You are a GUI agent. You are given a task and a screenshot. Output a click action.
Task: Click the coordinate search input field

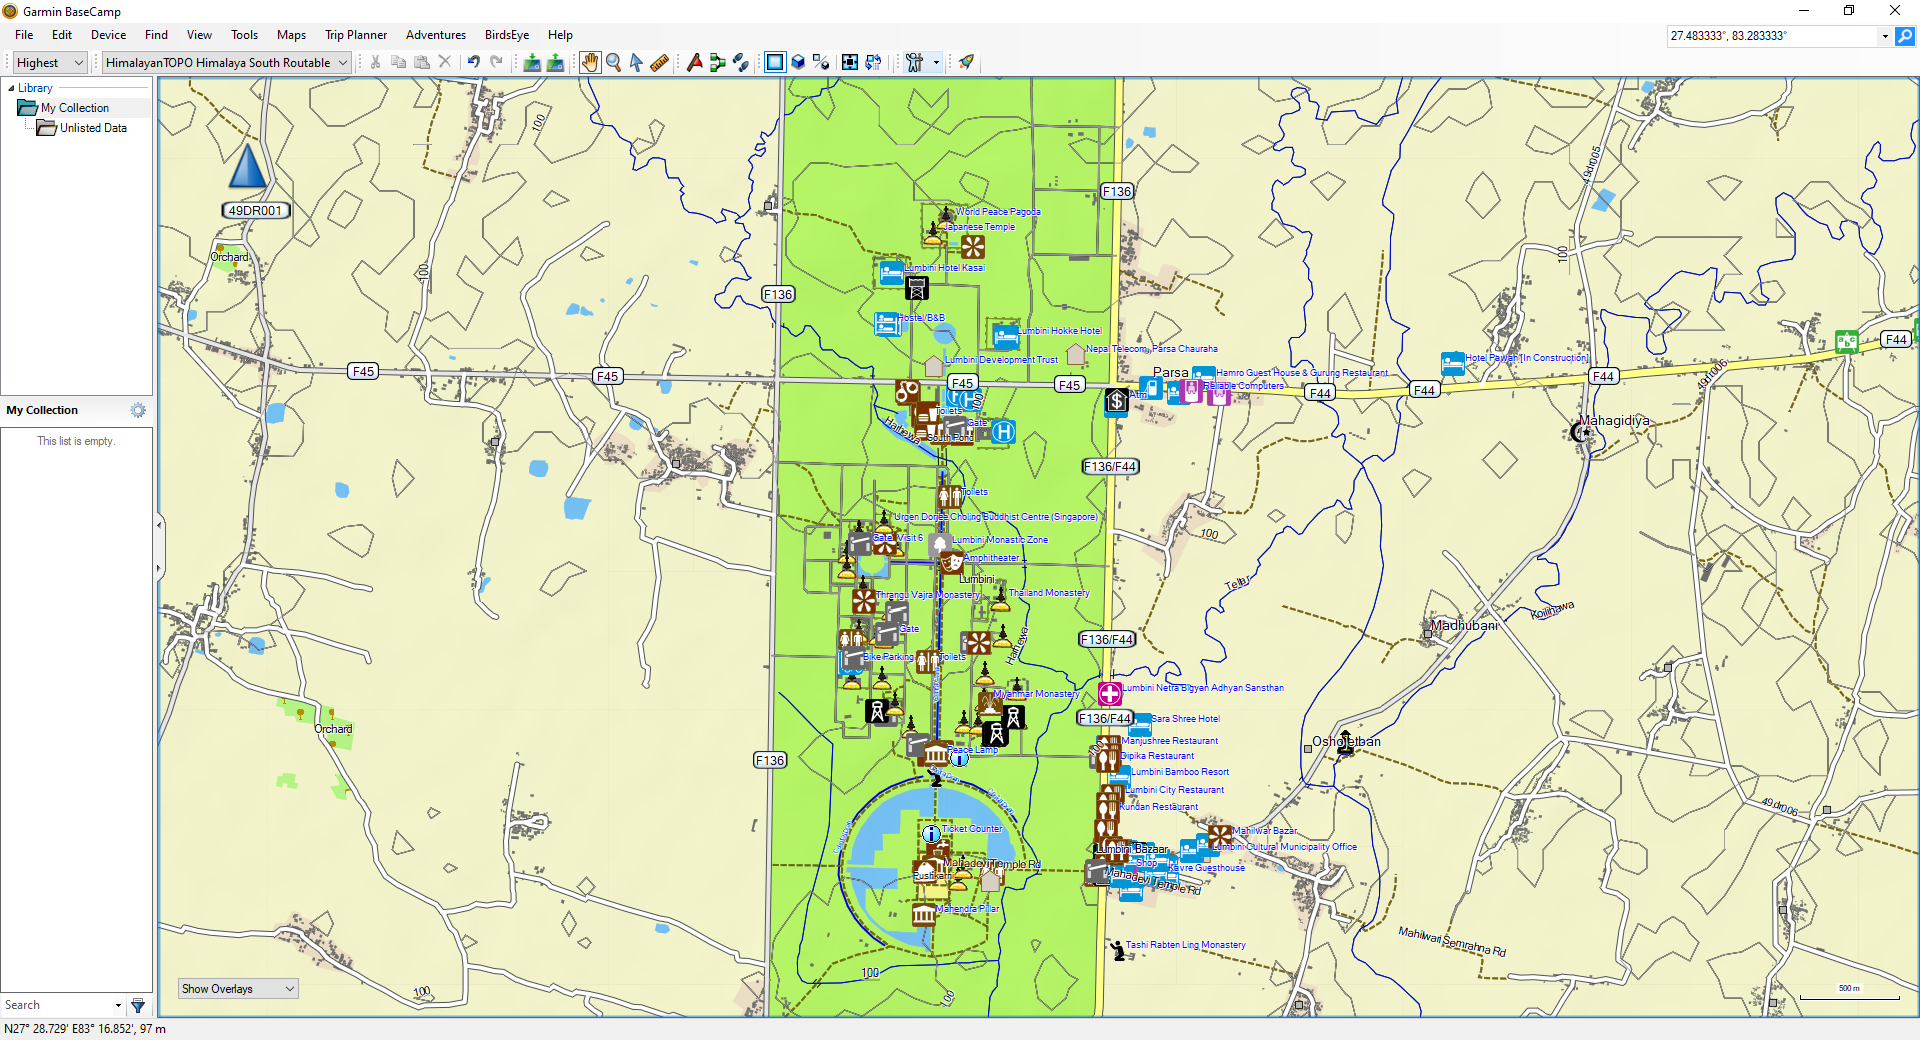pos(1772,36)
